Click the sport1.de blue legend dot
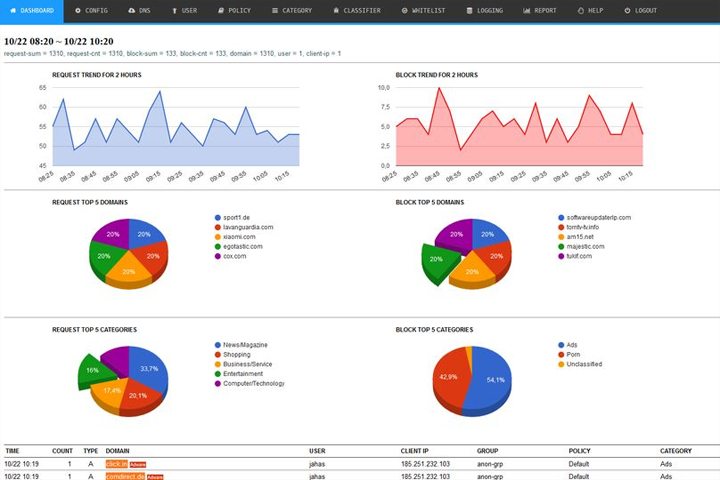This screenshot has height=480, width=720. coord(218,218)
